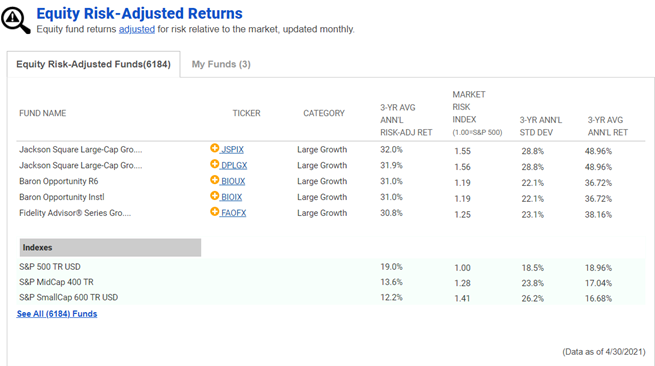Click the Indexes section header bar
Viewport: 655px width, 366px height.
coord(110,248)
